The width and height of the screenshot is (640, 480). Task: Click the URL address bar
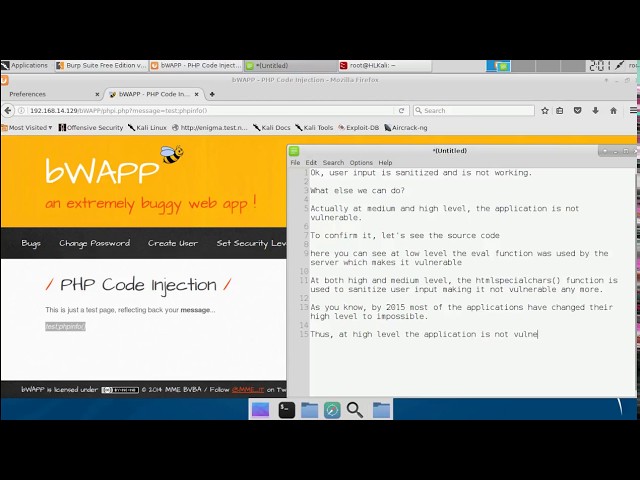210,111
